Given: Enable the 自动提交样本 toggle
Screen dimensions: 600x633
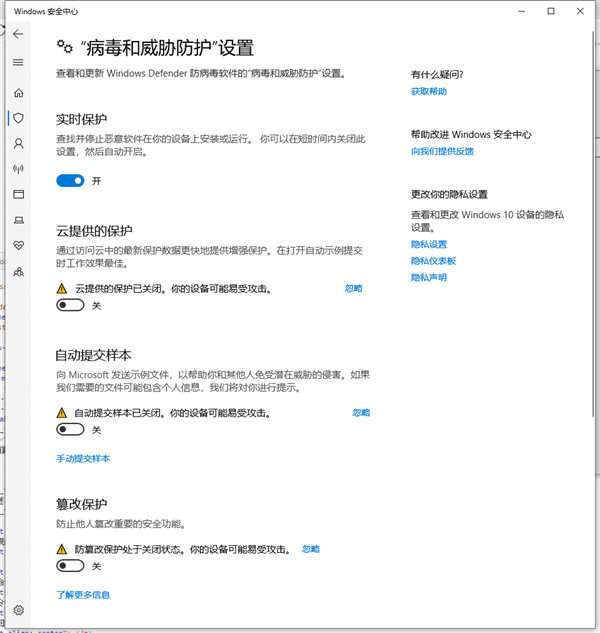Looking at the screenshot, I should (70, 429).
